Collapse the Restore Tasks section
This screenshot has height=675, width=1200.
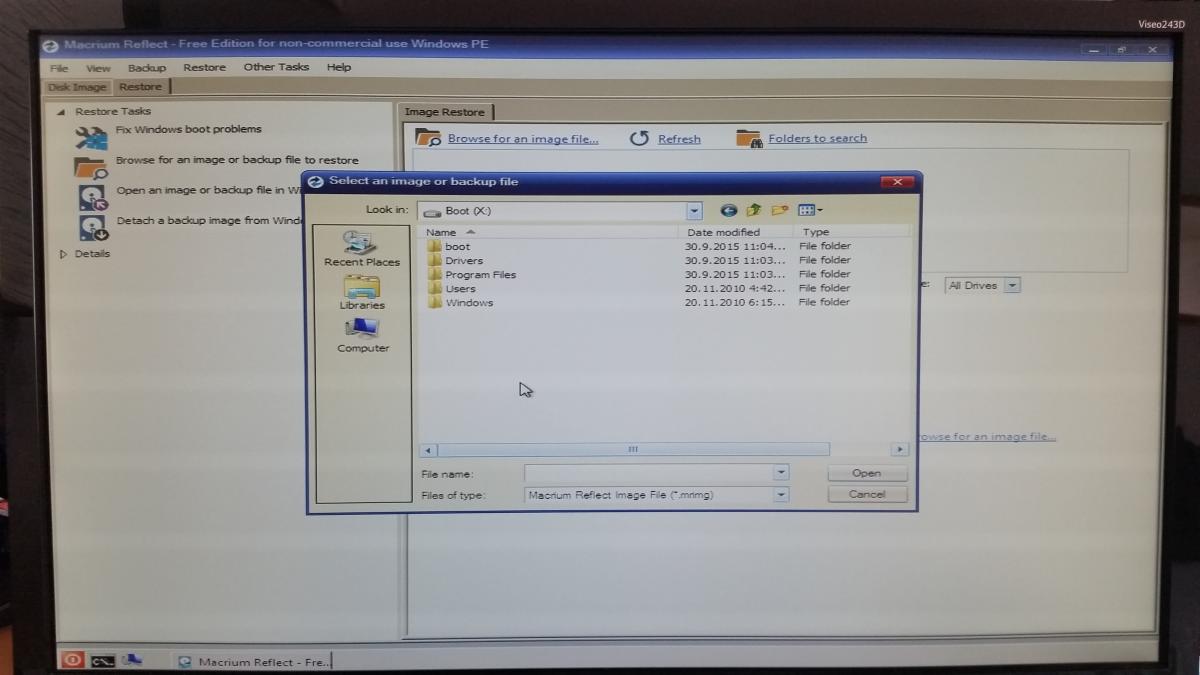(61, 111)
